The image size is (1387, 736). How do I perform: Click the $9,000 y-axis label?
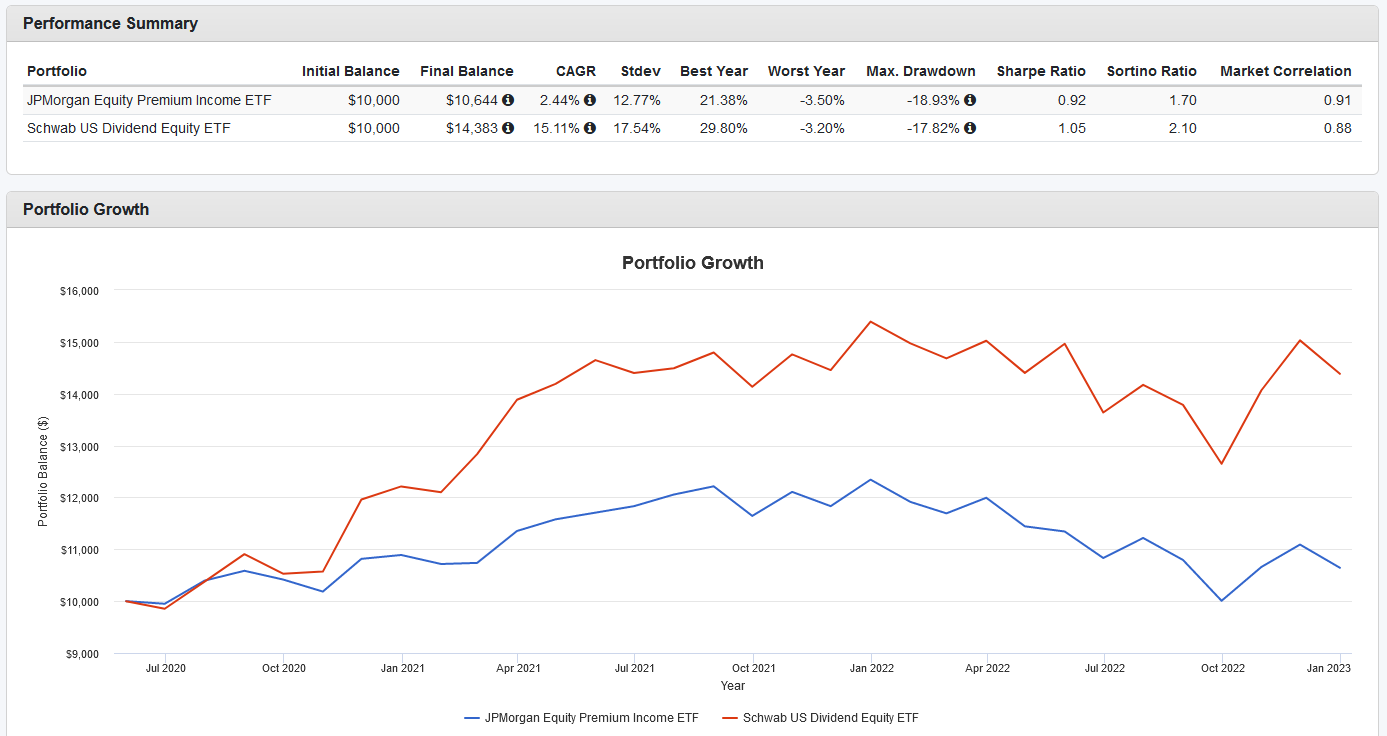(82, 654)
